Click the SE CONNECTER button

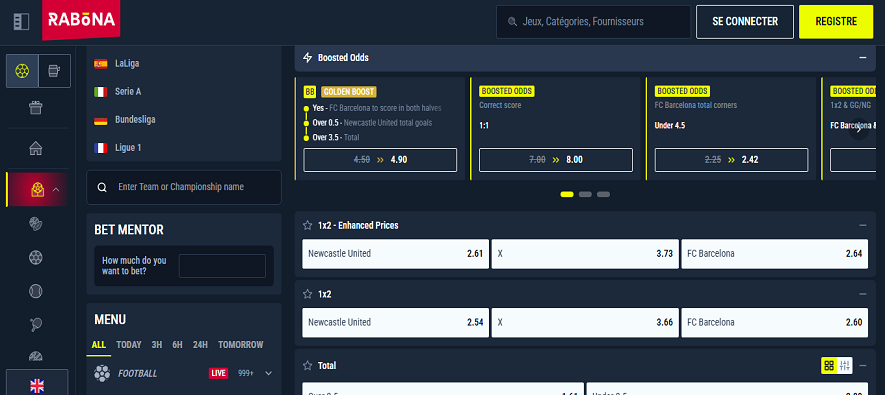pos(745,22)
